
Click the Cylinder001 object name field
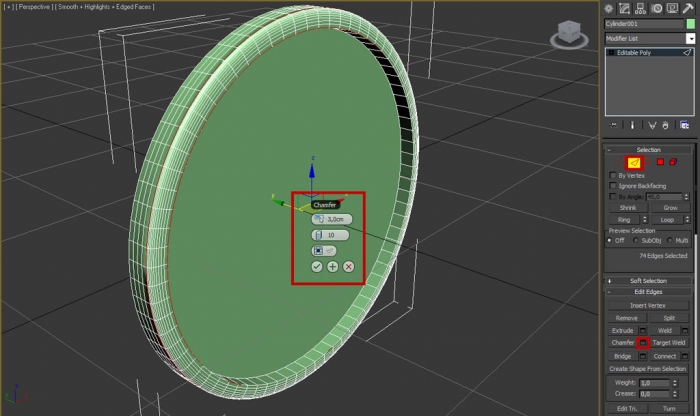point(644,24)
